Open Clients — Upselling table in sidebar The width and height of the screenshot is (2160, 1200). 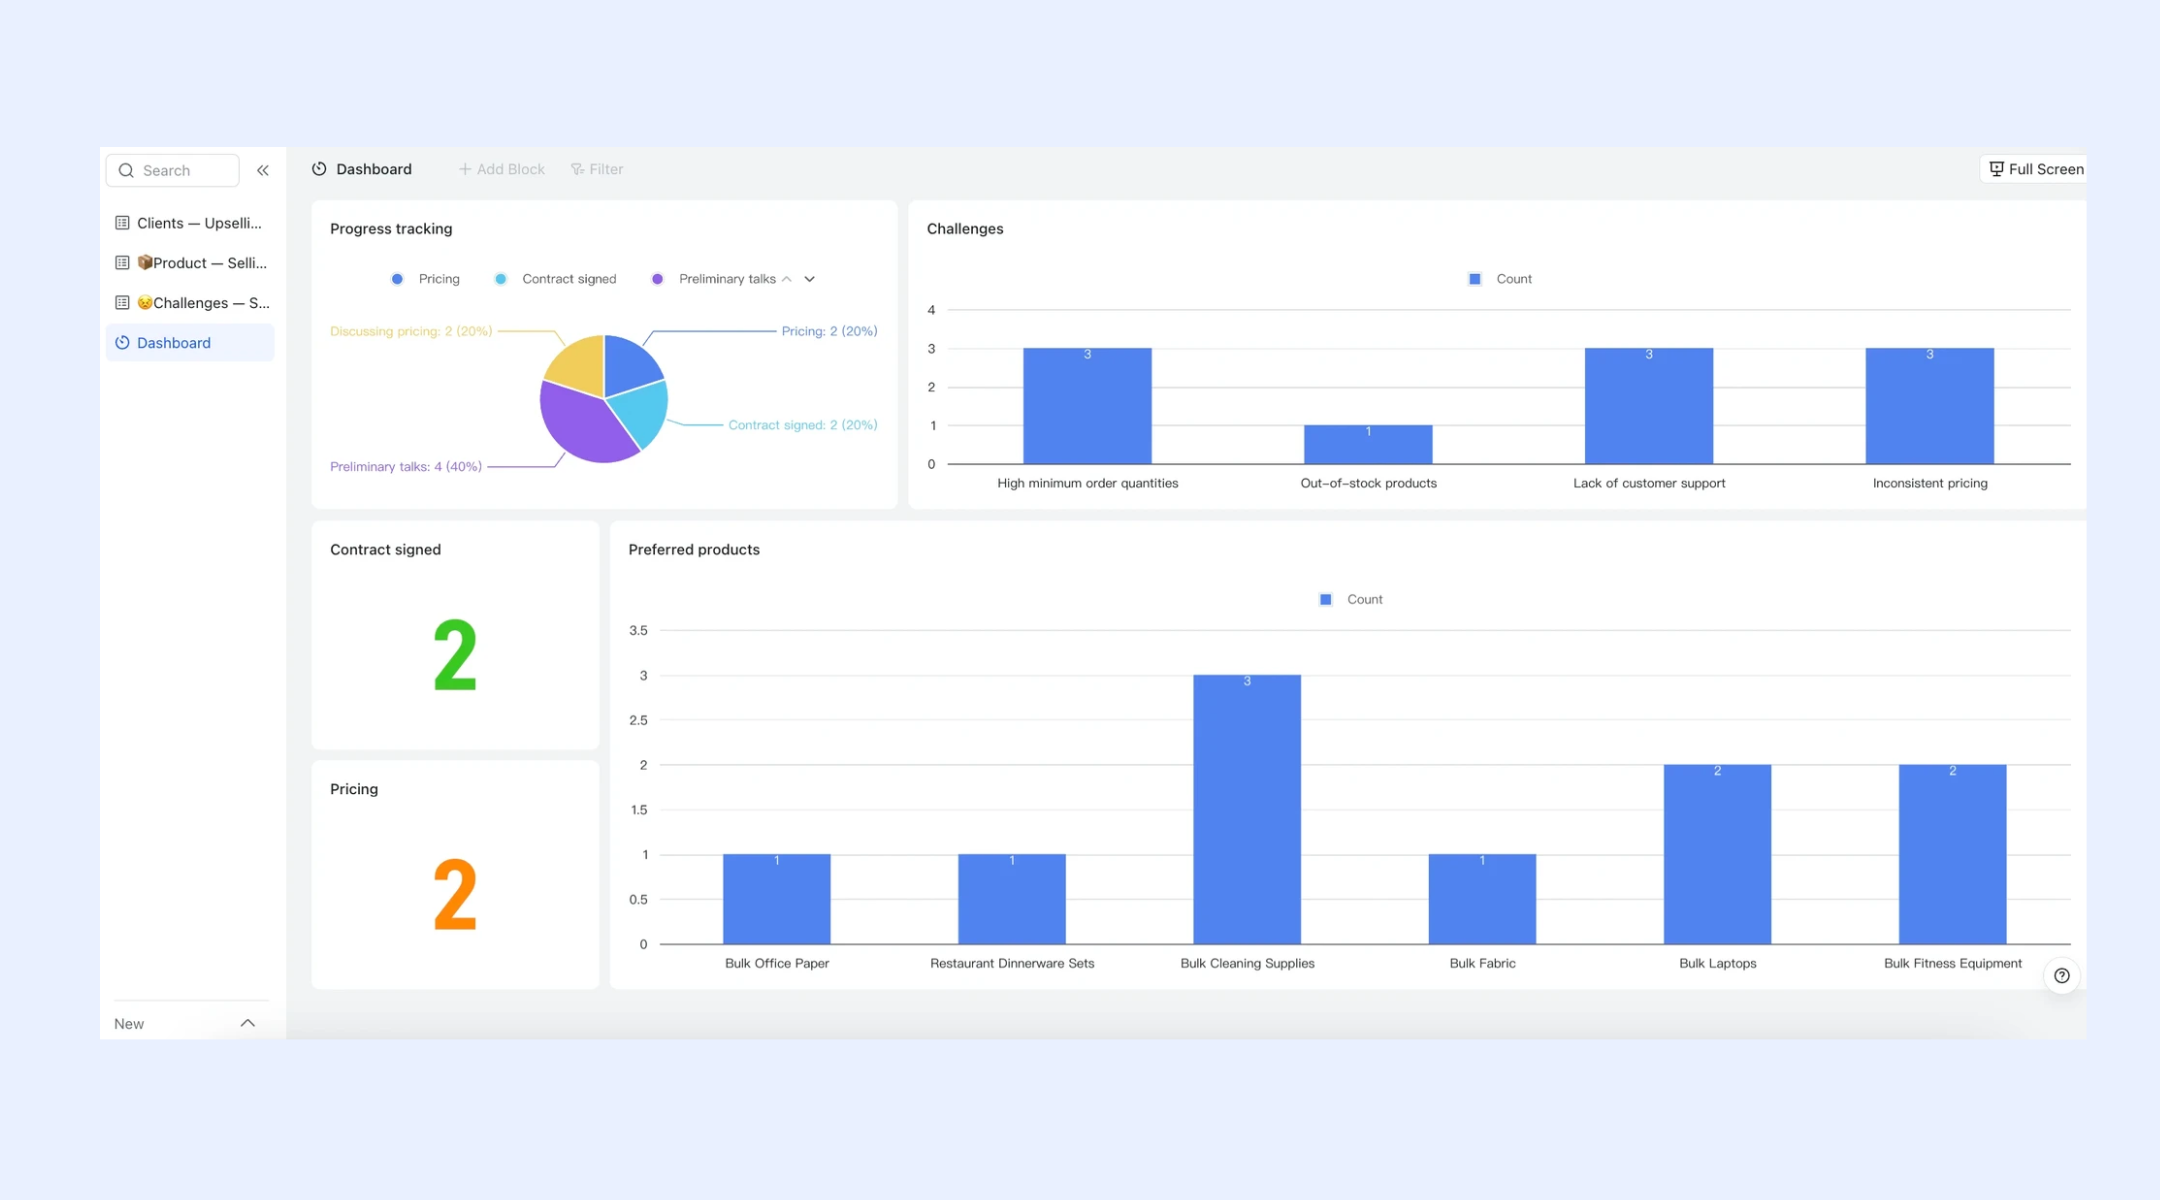[190, 223]
